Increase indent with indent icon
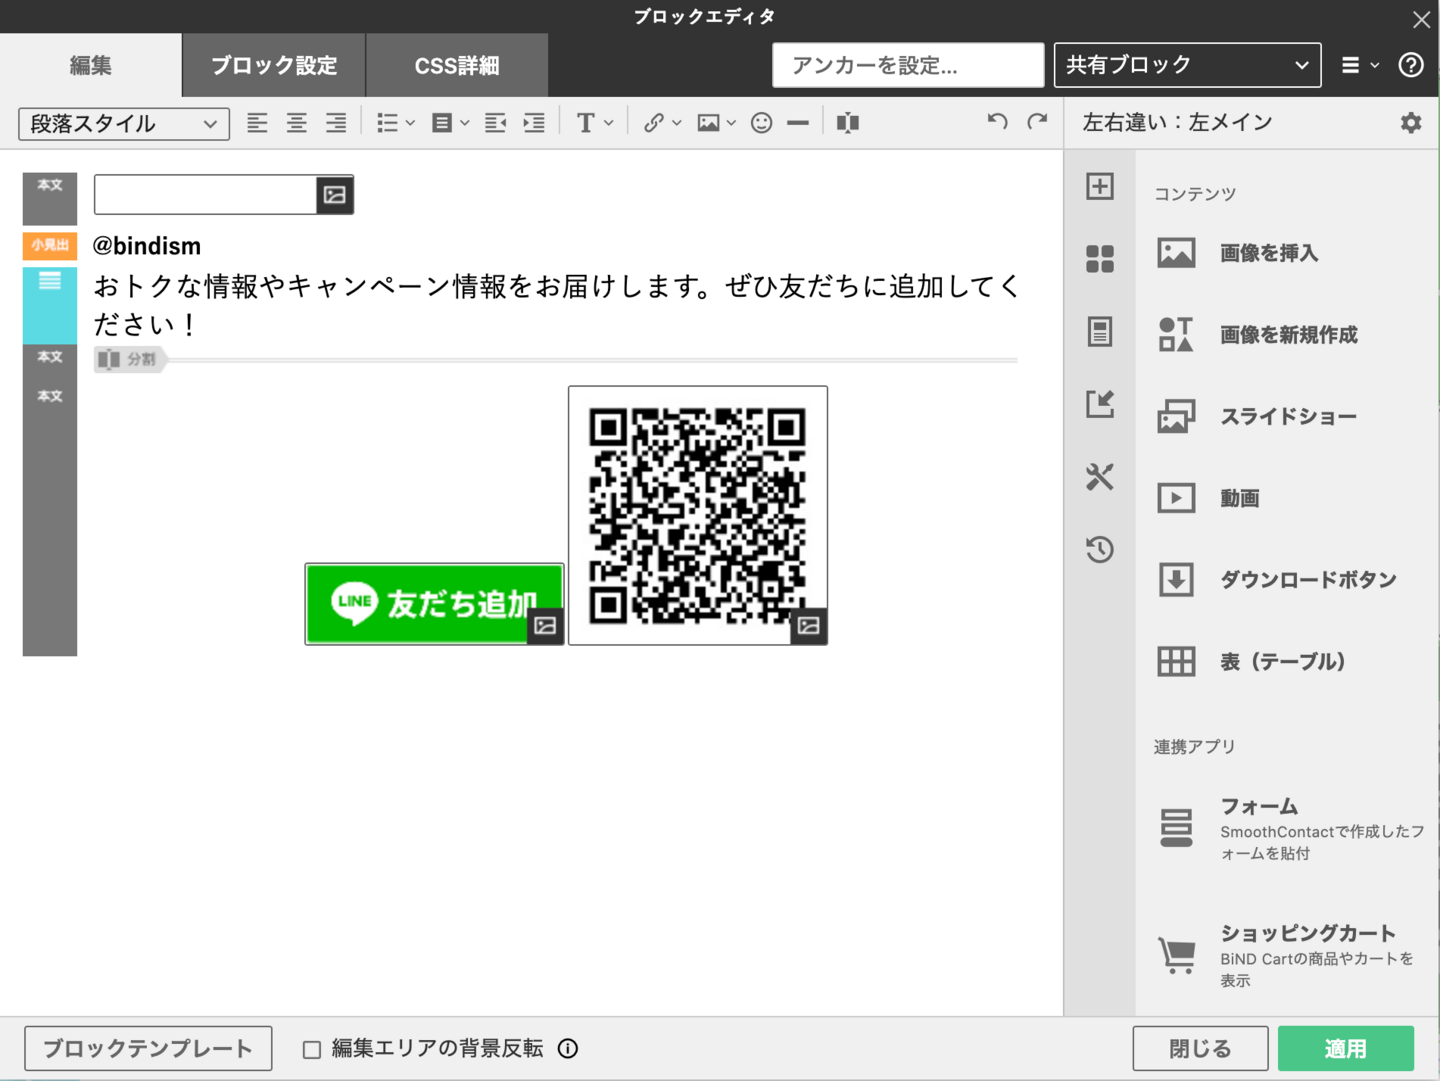 pos(534,123)
